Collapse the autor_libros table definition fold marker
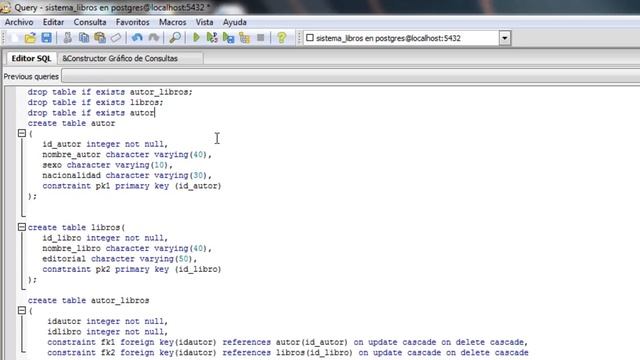640x360 pixels. (x=22, y=311)
